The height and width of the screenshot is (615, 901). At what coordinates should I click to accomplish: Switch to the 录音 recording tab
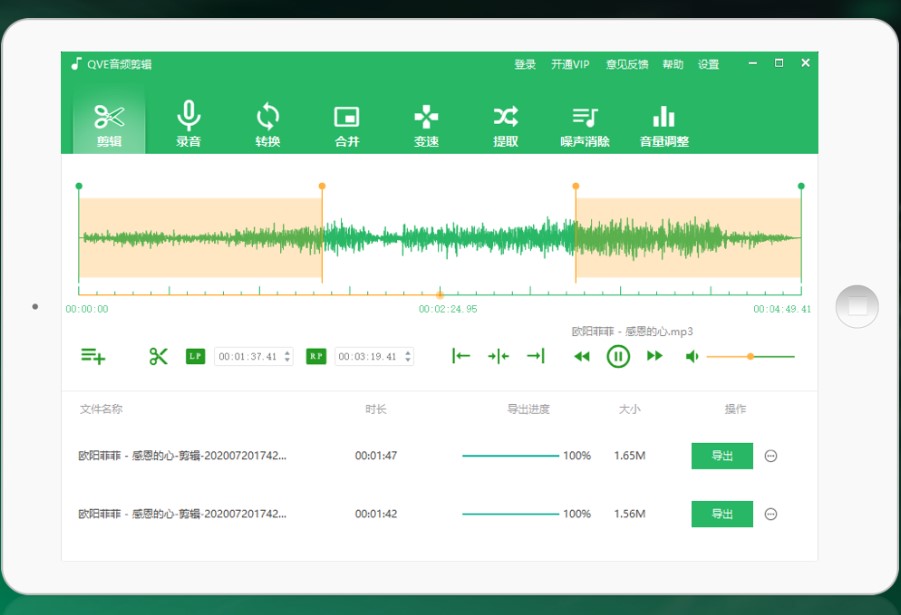click(x=188, y=125)
